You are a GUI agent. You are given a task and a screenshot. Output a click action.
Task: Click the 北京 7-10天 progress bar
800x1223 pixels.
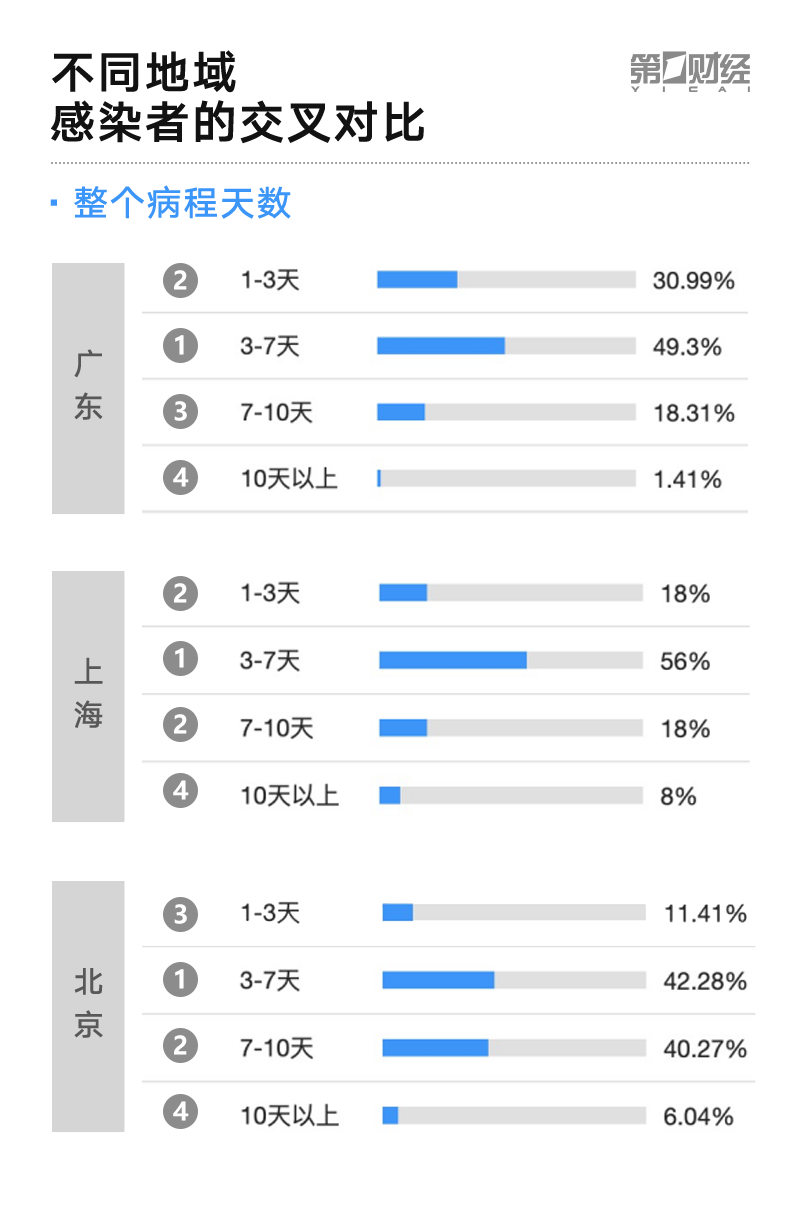[x=514, y=1047]
